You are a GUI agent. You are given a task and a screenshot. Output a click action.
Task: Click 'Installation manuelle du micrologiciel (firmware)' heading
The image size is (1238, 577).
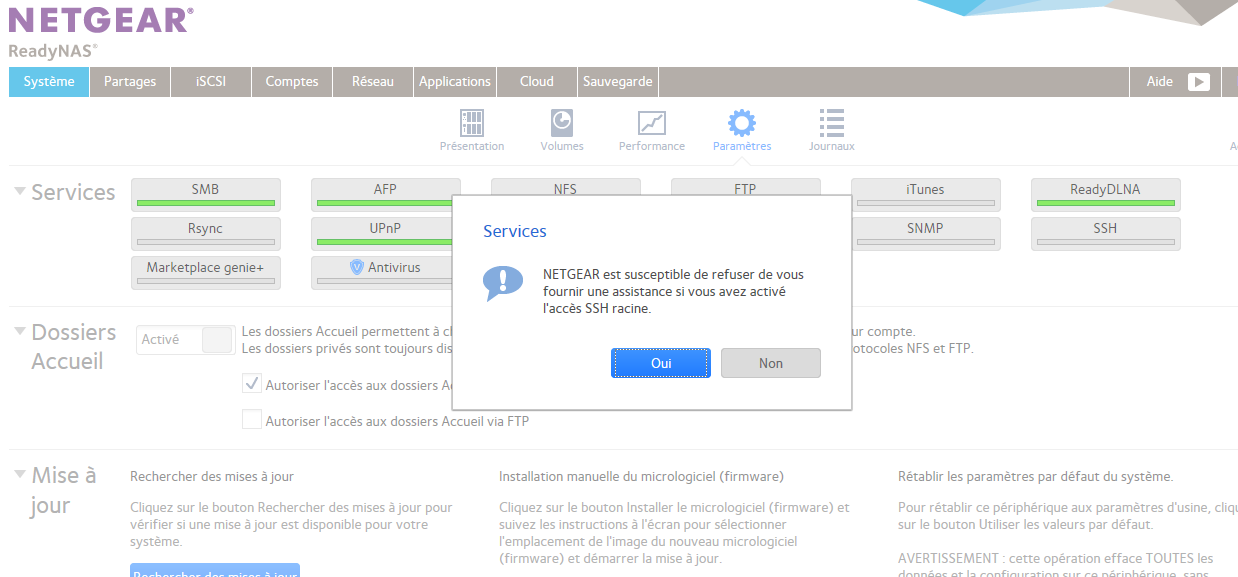pos(641,477)
